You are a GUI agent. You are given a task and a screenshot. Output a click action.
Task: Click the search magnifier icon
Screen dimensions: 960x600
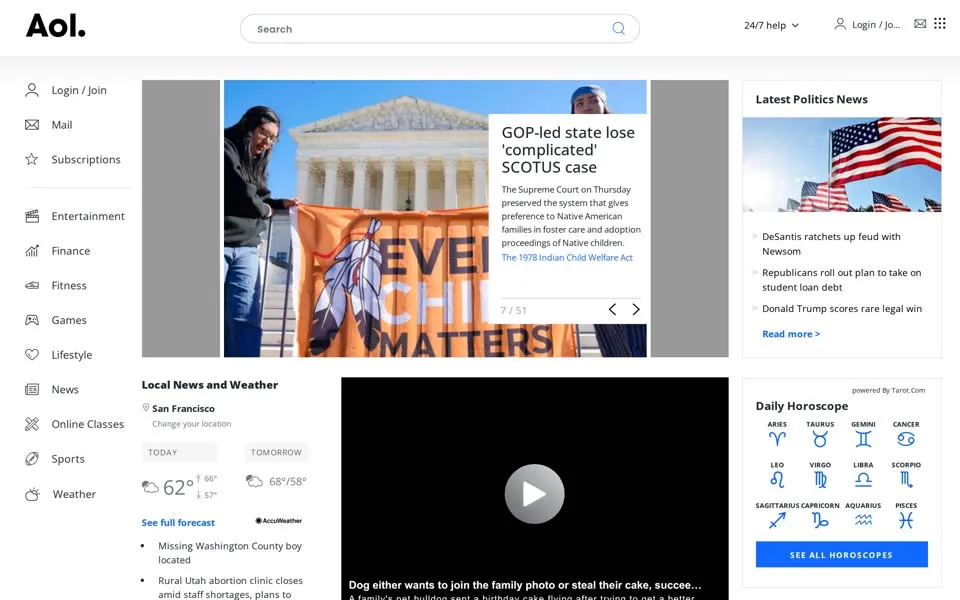pyautogui.click(x=618, y=29)
